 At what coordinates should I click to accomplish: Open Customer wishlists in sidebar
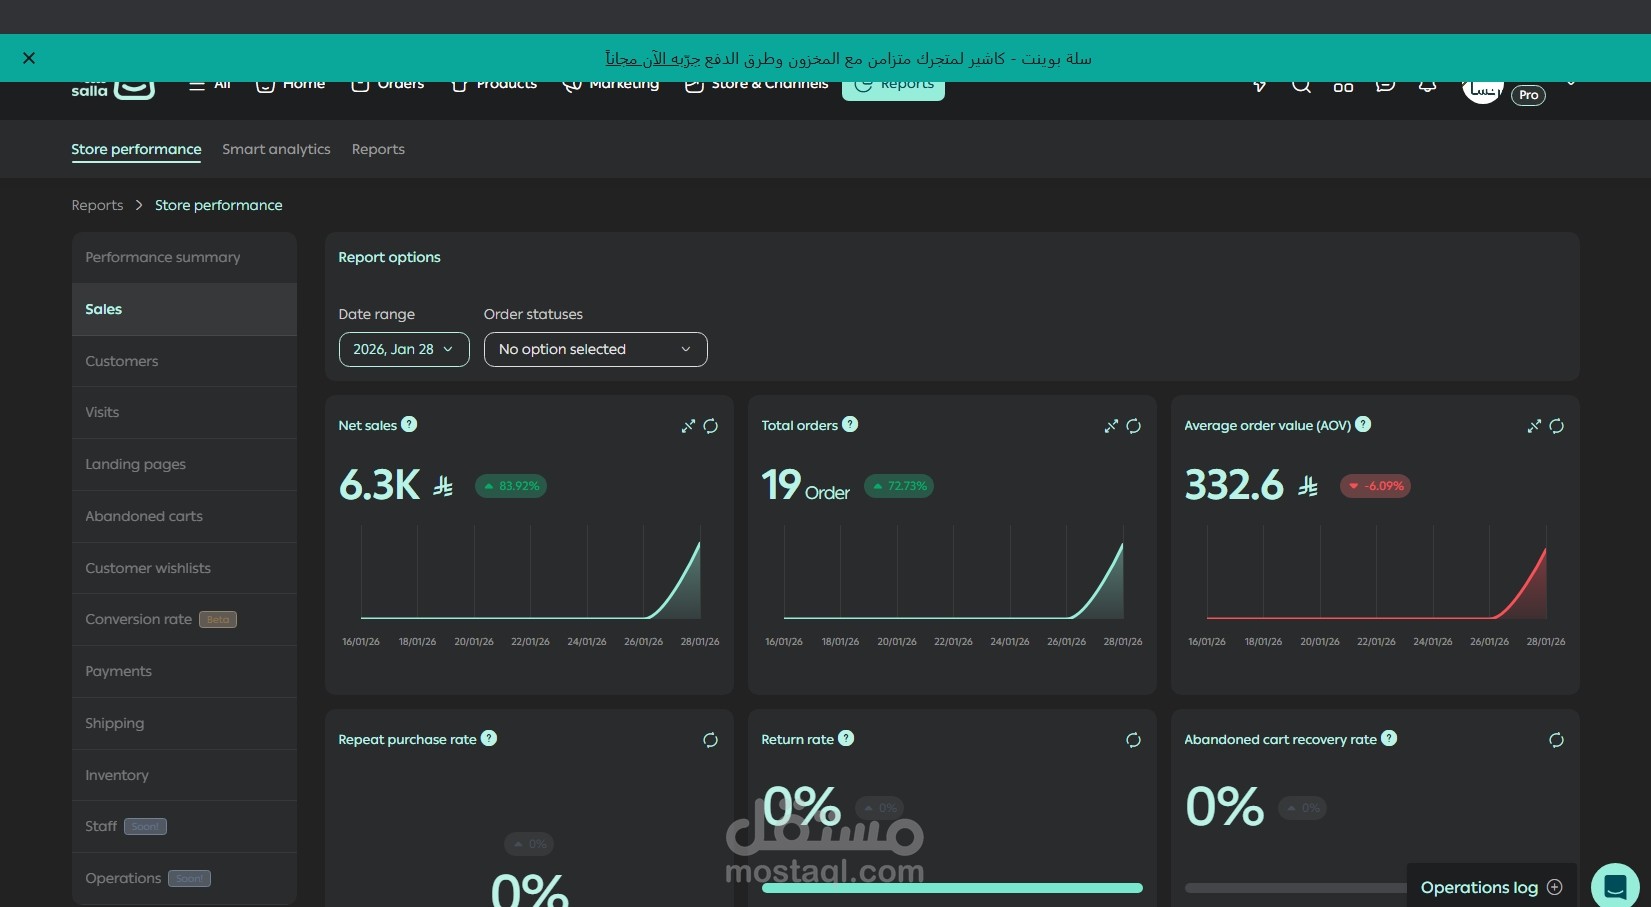coord(184,568)
